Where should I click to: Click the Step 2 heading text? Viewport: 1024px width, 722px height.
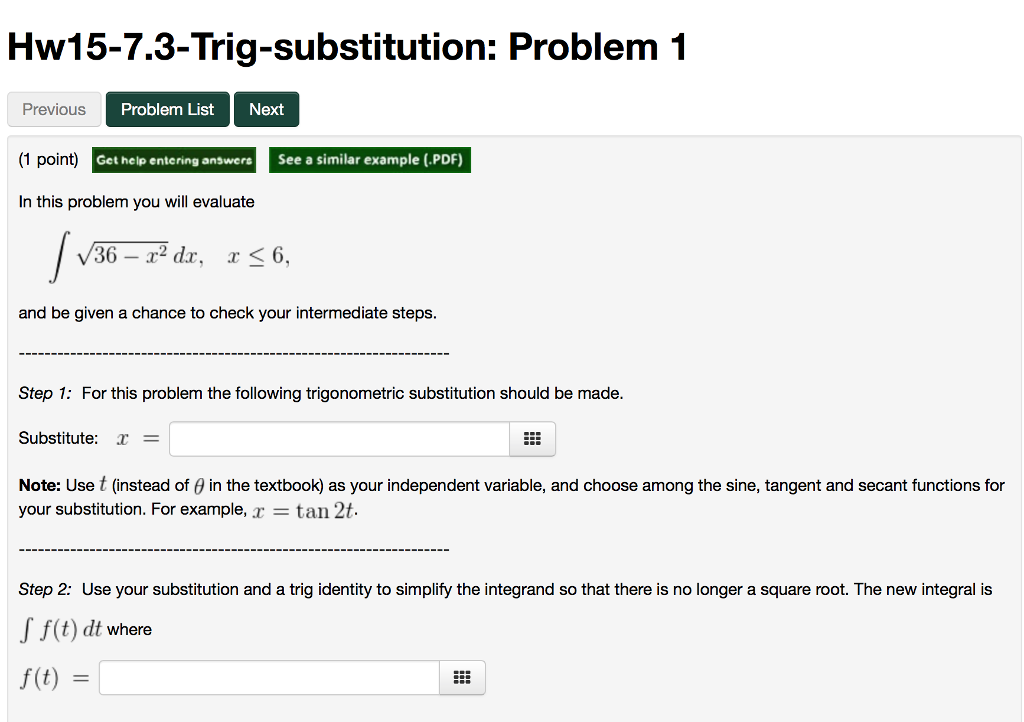tap(45, 589)
